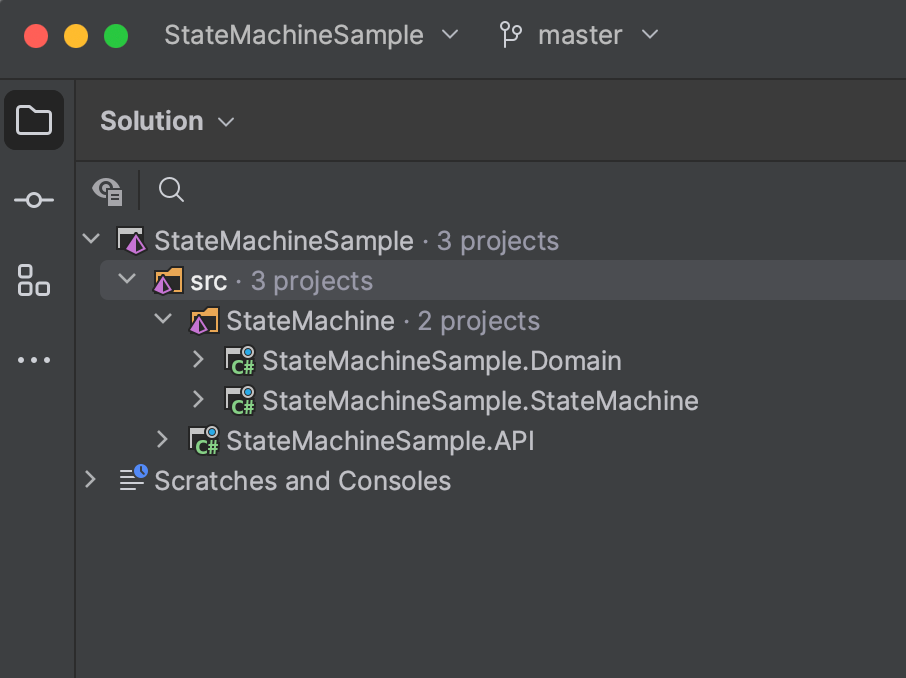Open the folder Solution Explorer sidebar icon
Viewport: 906px width, 678px height.
click(x=34, y=120)
